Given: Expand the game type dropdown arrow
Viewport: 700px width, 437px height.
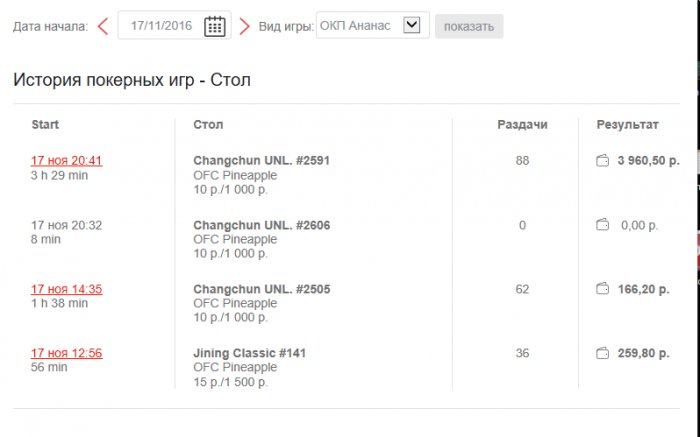Looking at the screenshot, I should [411, 26].
